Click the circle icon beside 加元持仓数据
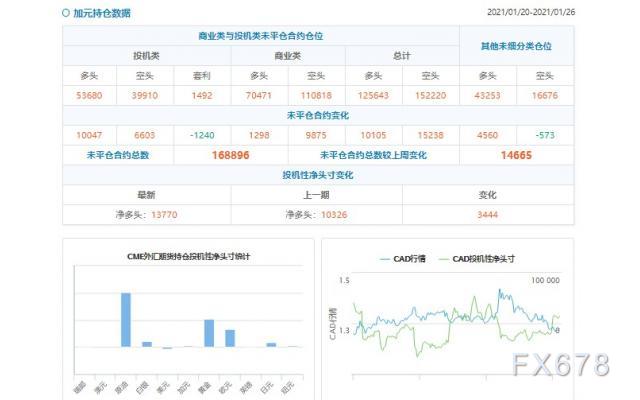The width and height of the screenshot is (640, 400). pyautogui.click(x=66, y=13)
